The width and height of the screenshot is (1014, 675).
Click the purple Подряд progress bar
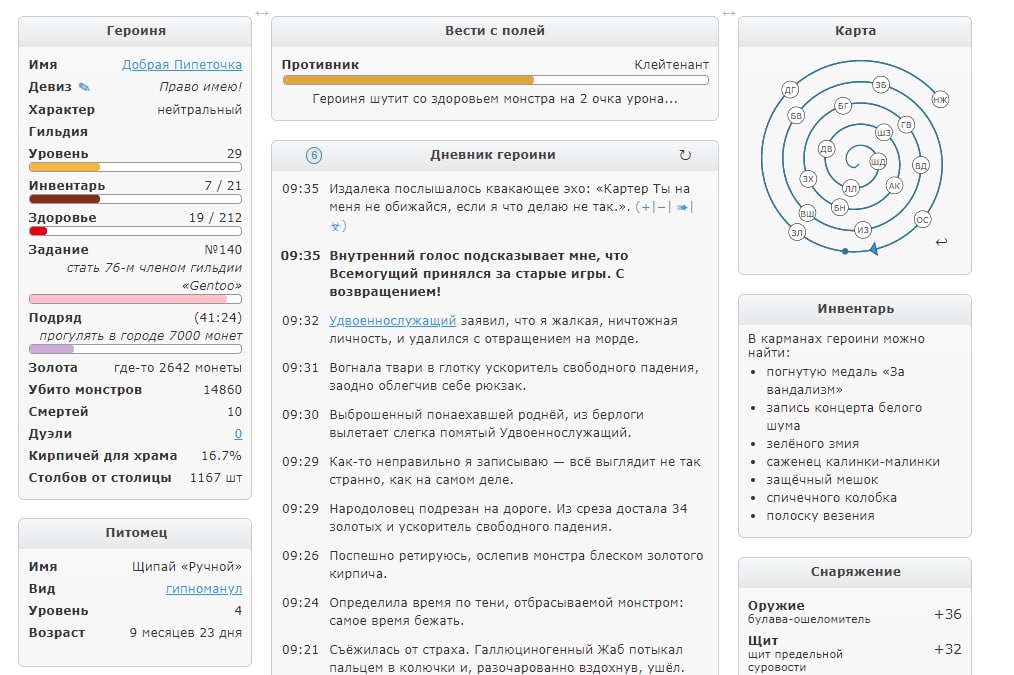pyautogui.click(x=135, y=349)
